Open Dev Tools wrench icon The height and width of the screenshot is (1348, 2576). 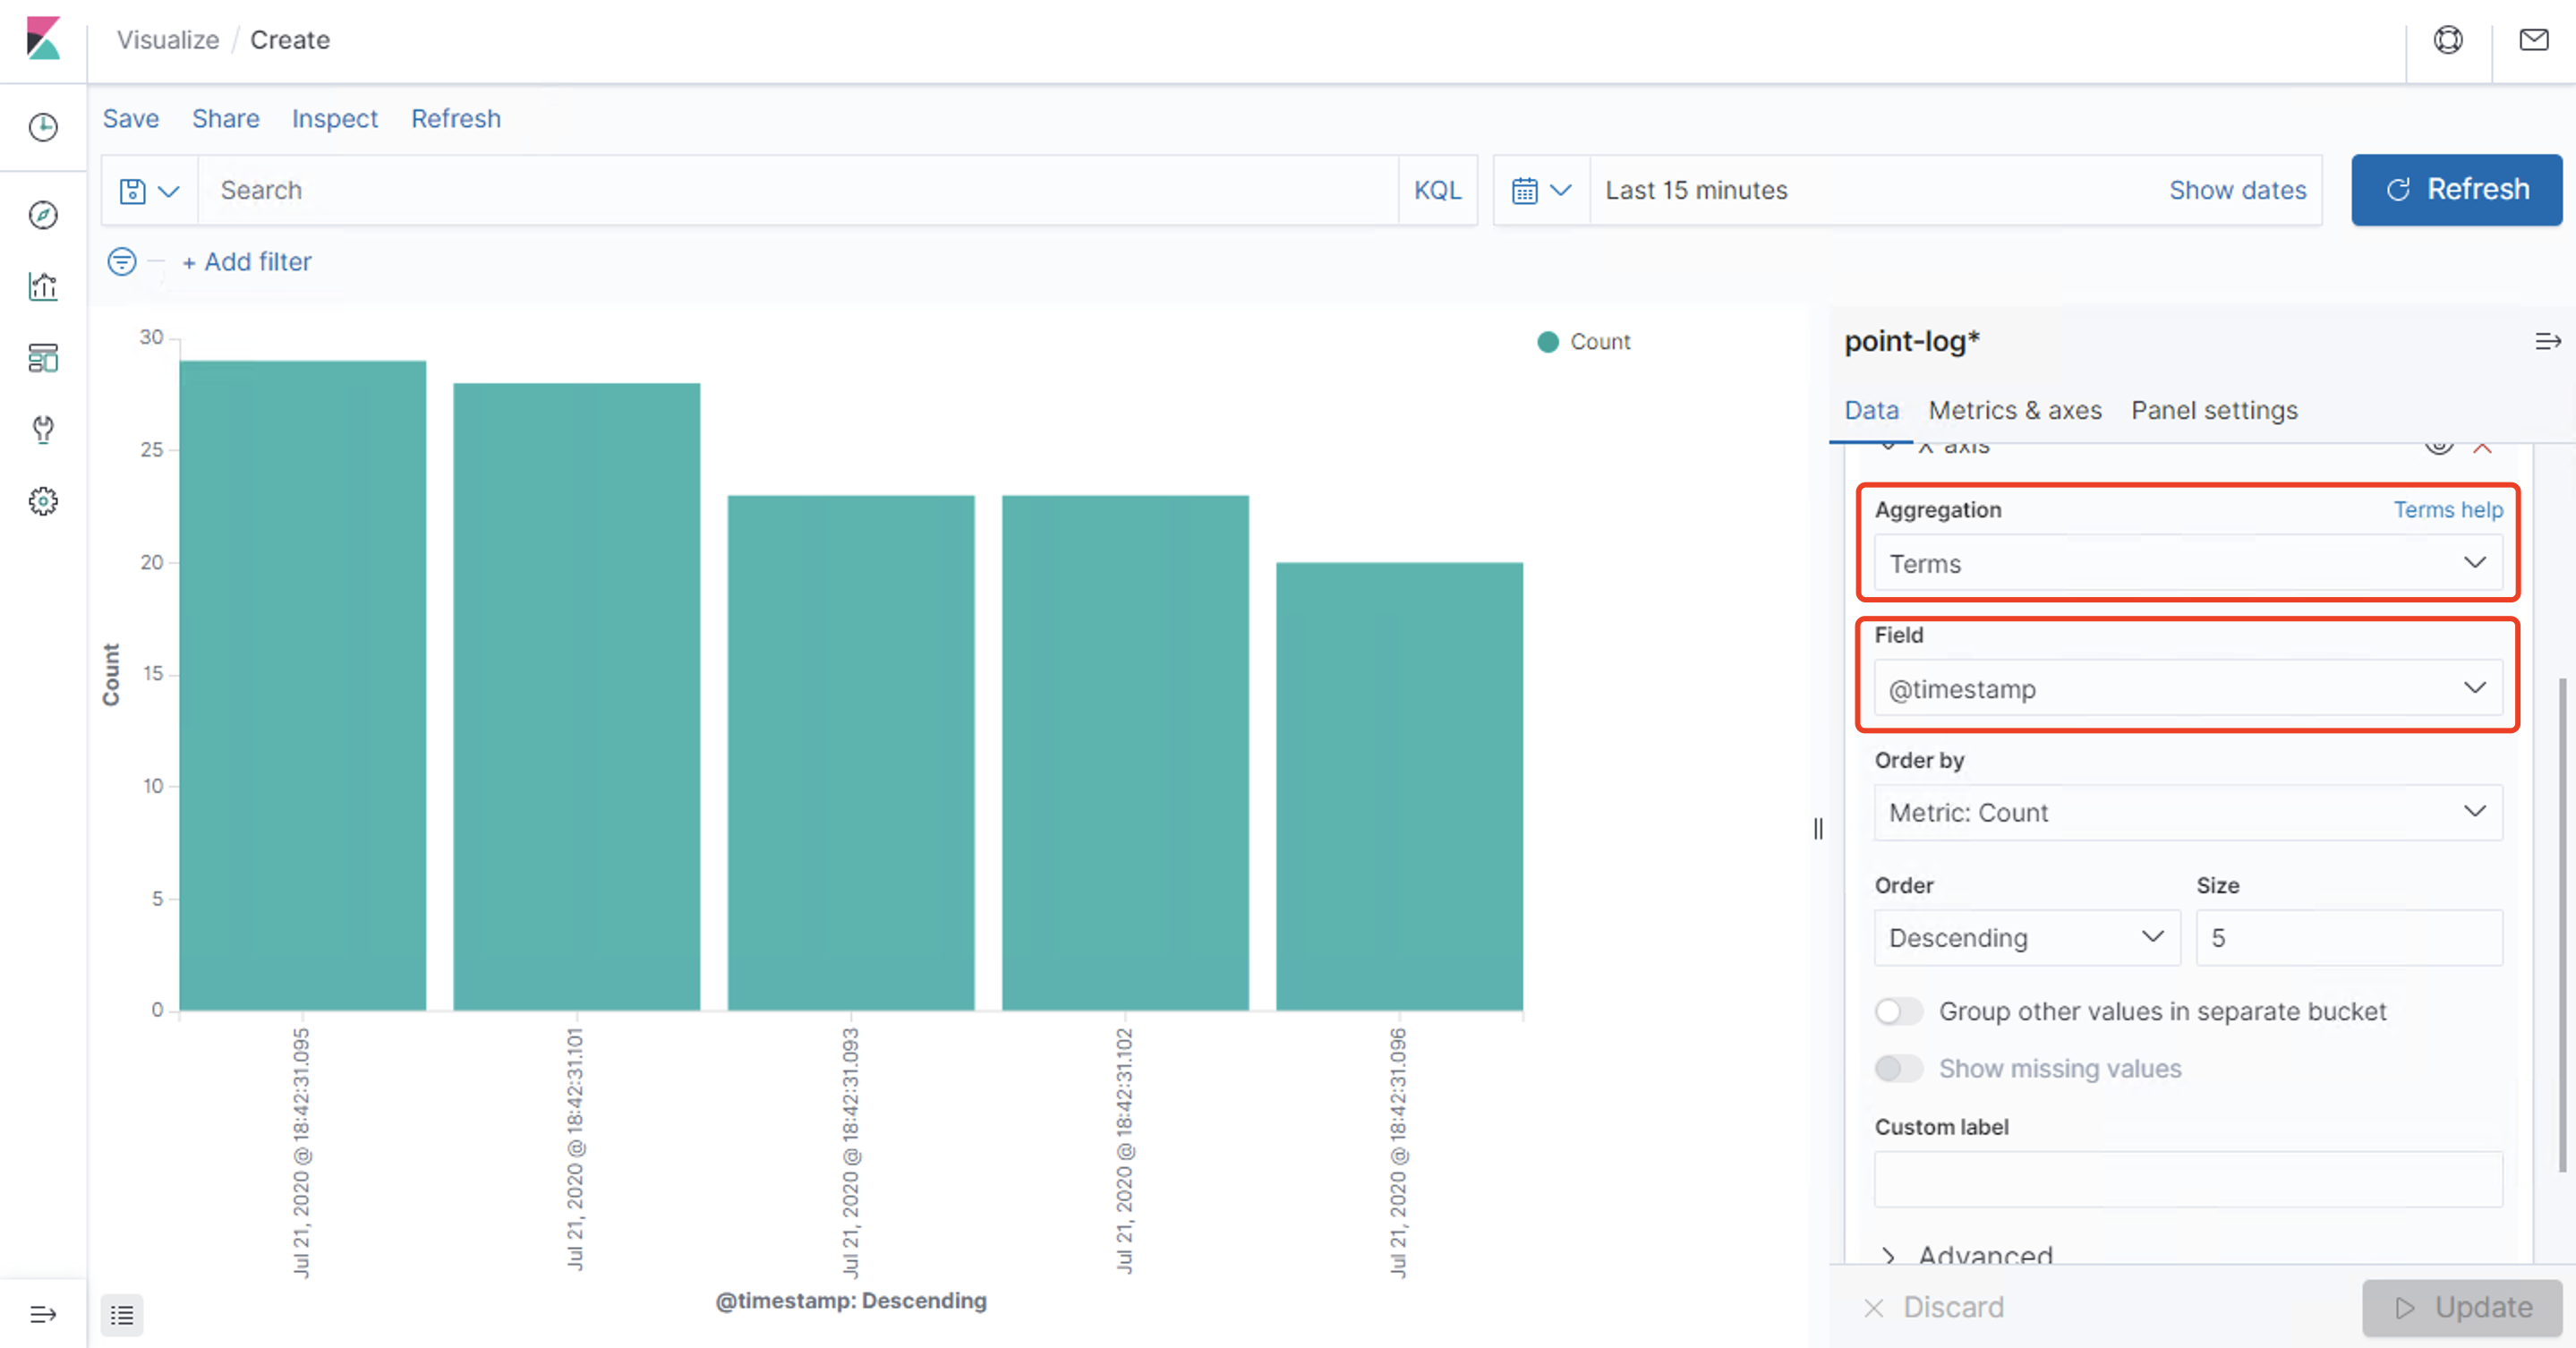coord(43,430)
